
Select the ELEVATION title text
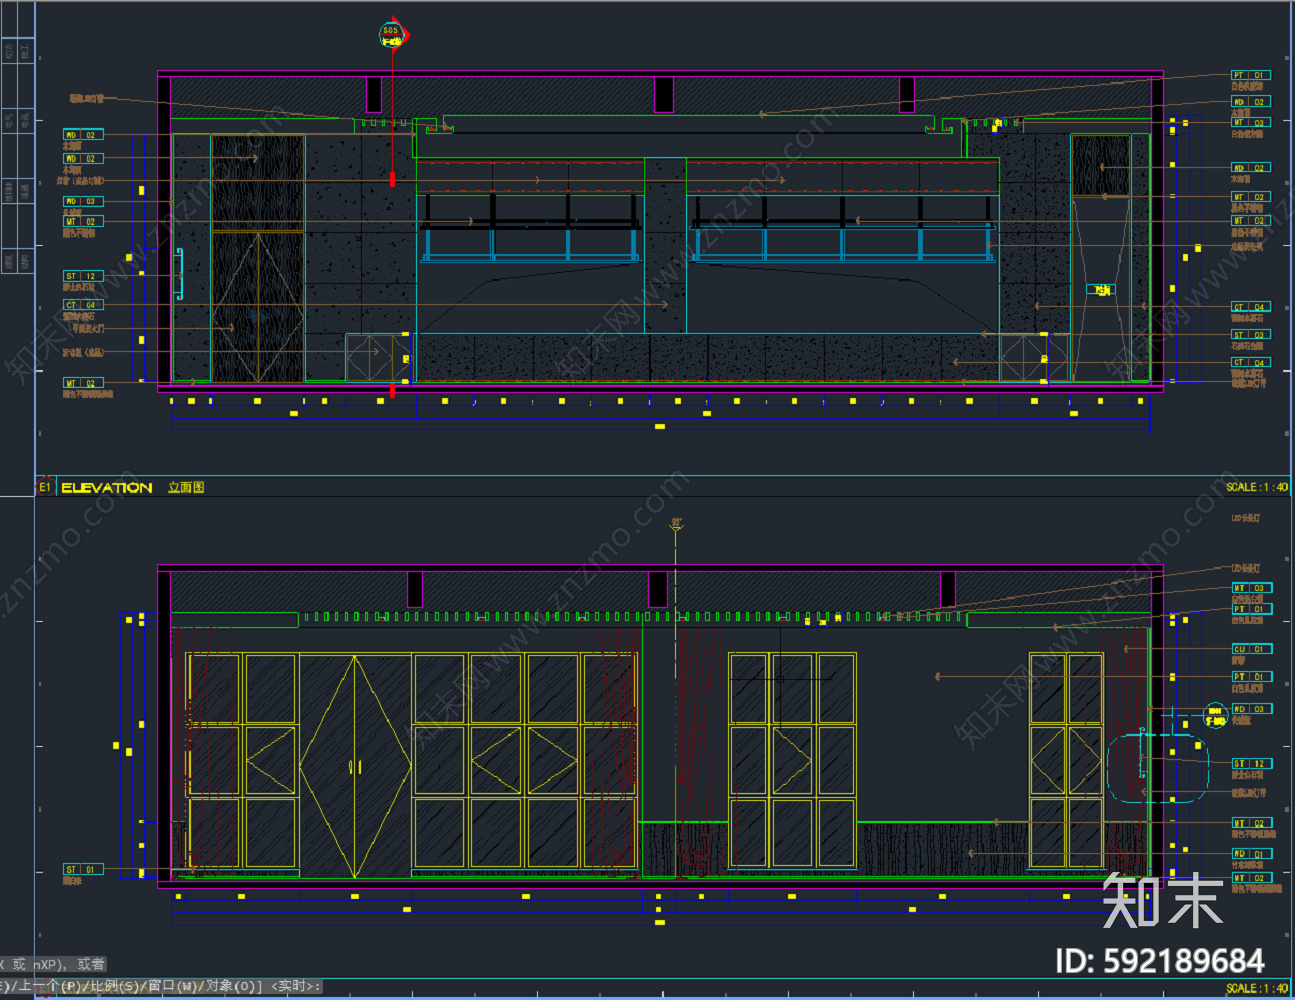[x=107, y=488]
